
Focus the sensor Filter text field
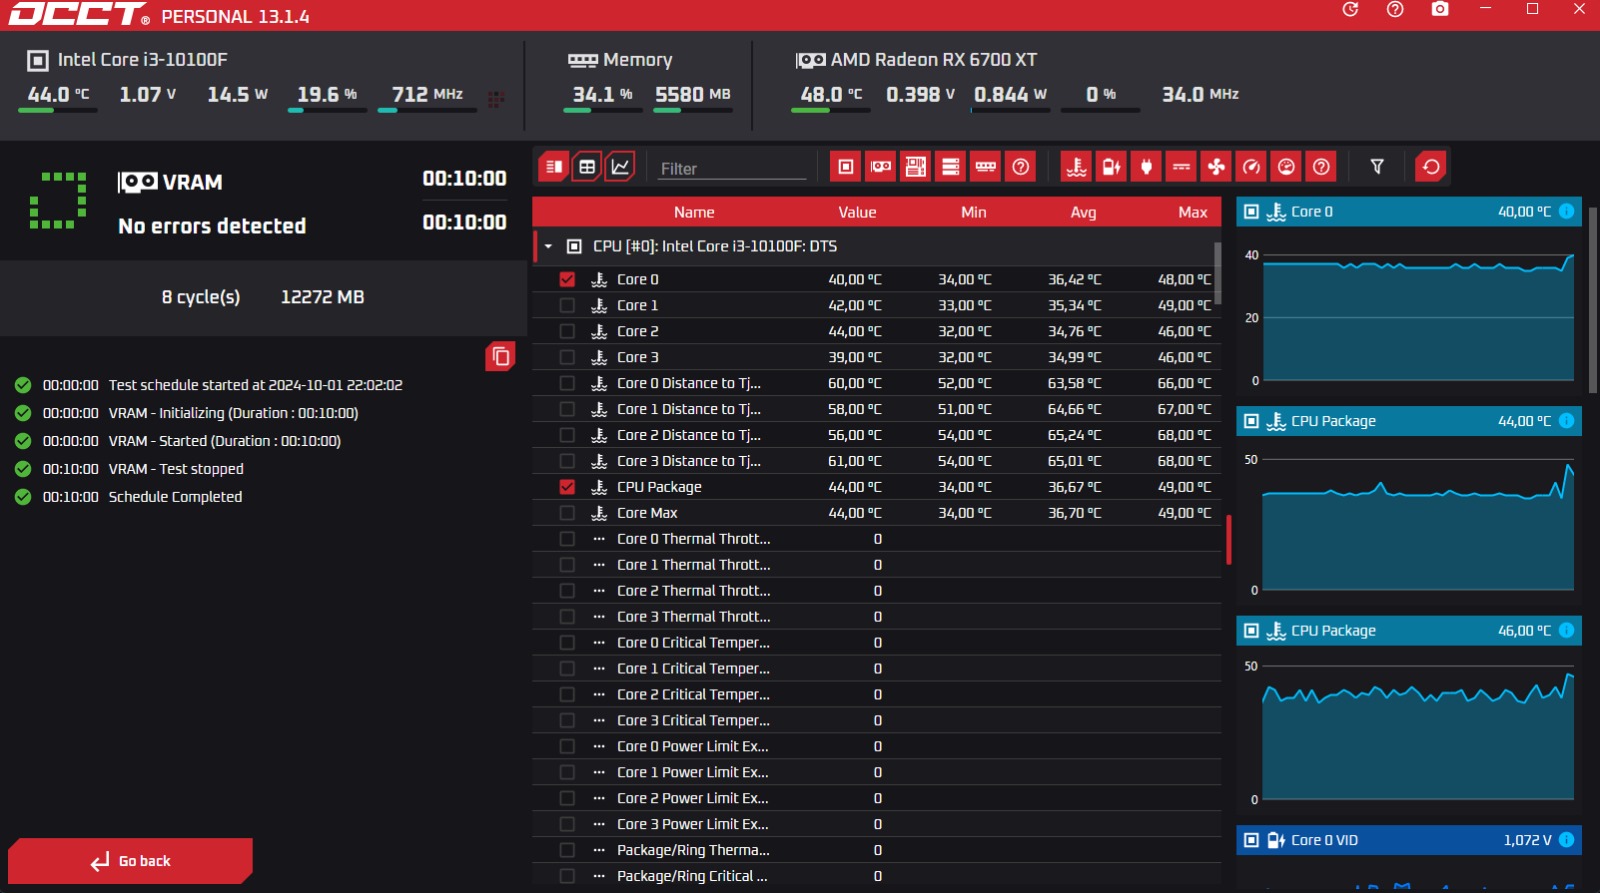tap(732, 168)
